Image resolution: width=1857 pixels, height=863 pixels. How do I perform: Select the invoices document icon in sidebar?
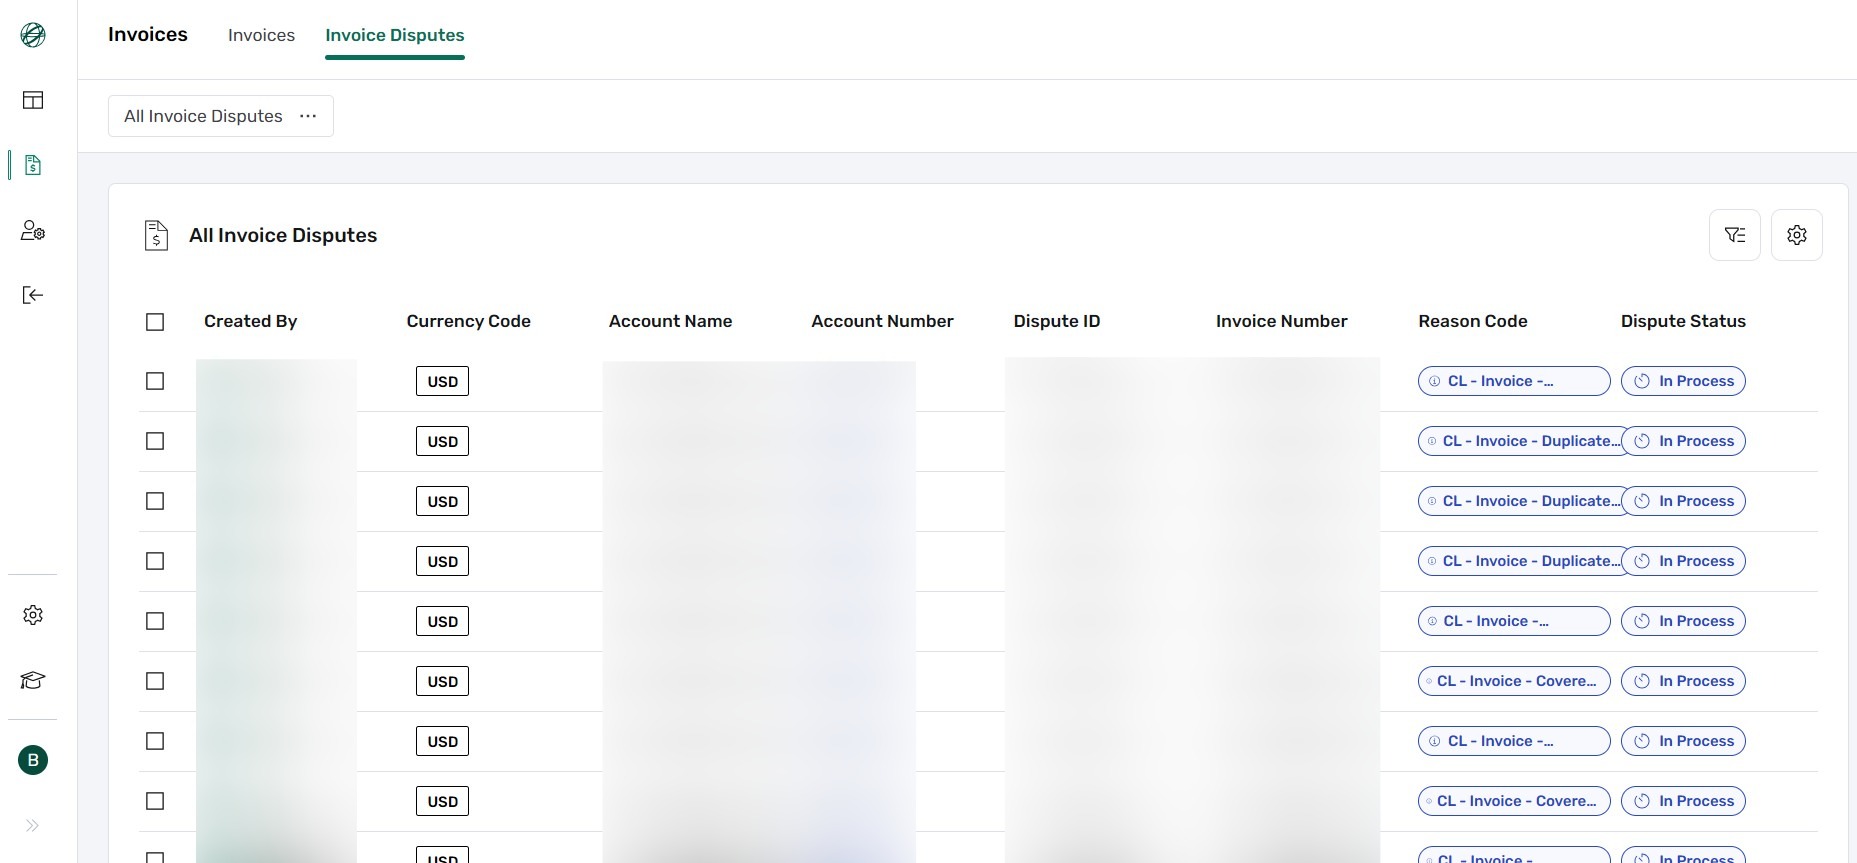pos(33,165)
